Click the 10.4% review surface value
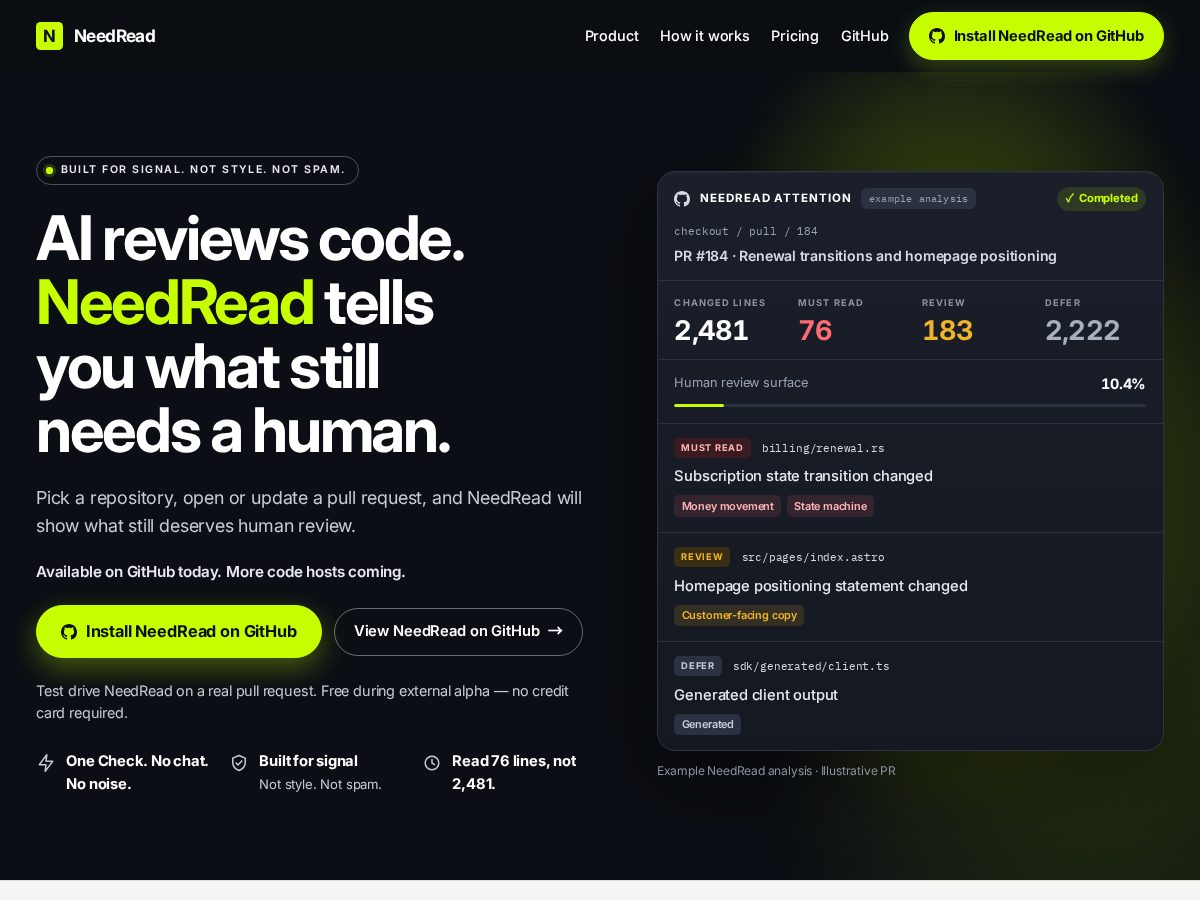Image resolution: width=1200 pixels, height=900 pixels. pyautogui.click(x=1123, y=384)
